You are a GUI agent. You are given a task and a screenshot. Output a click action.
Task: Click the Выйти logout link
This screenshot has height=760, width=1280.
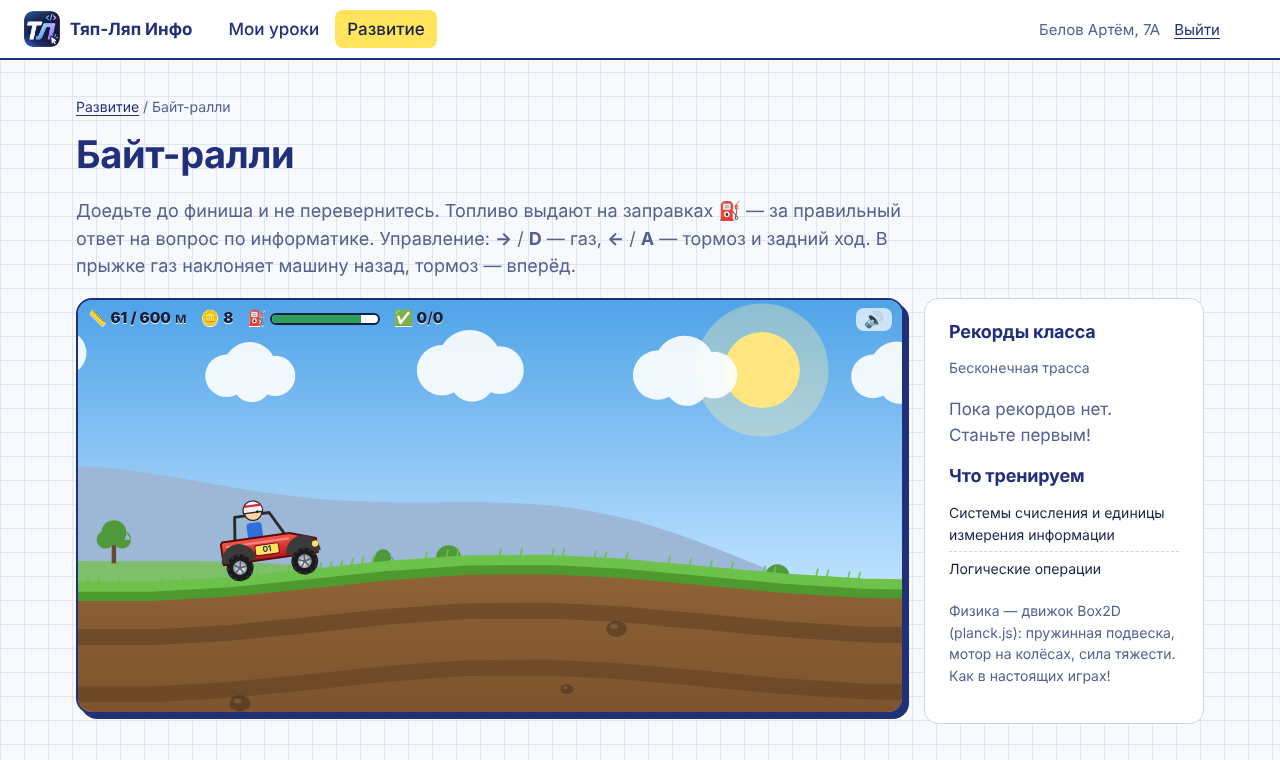pyautogui.click(x=1197, y=29)
